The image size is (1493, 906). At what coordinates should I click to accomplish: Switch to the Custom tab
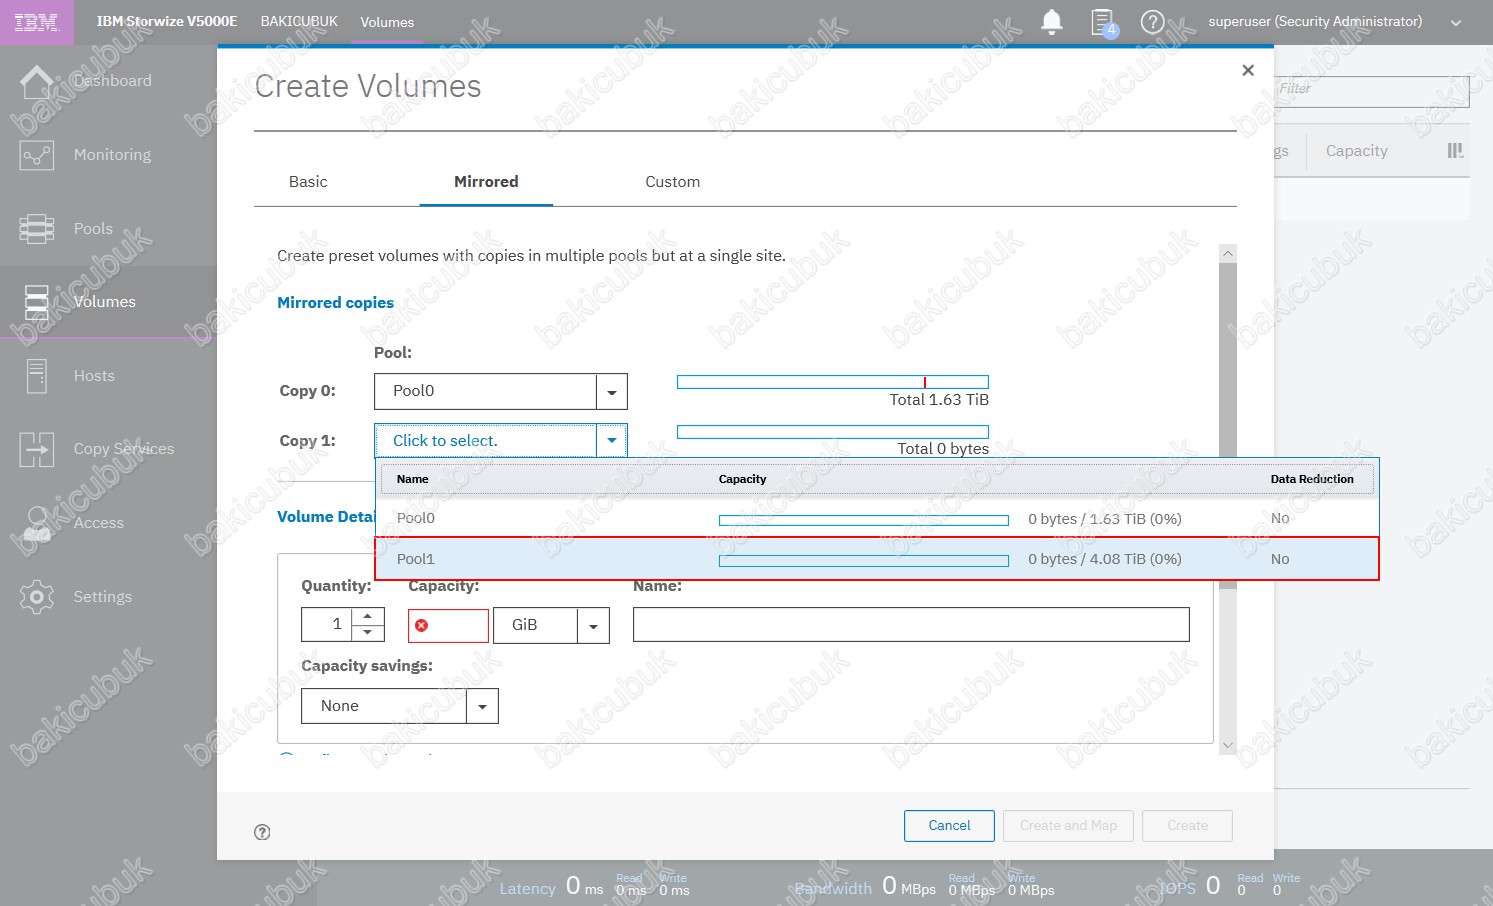pos(672,182)
